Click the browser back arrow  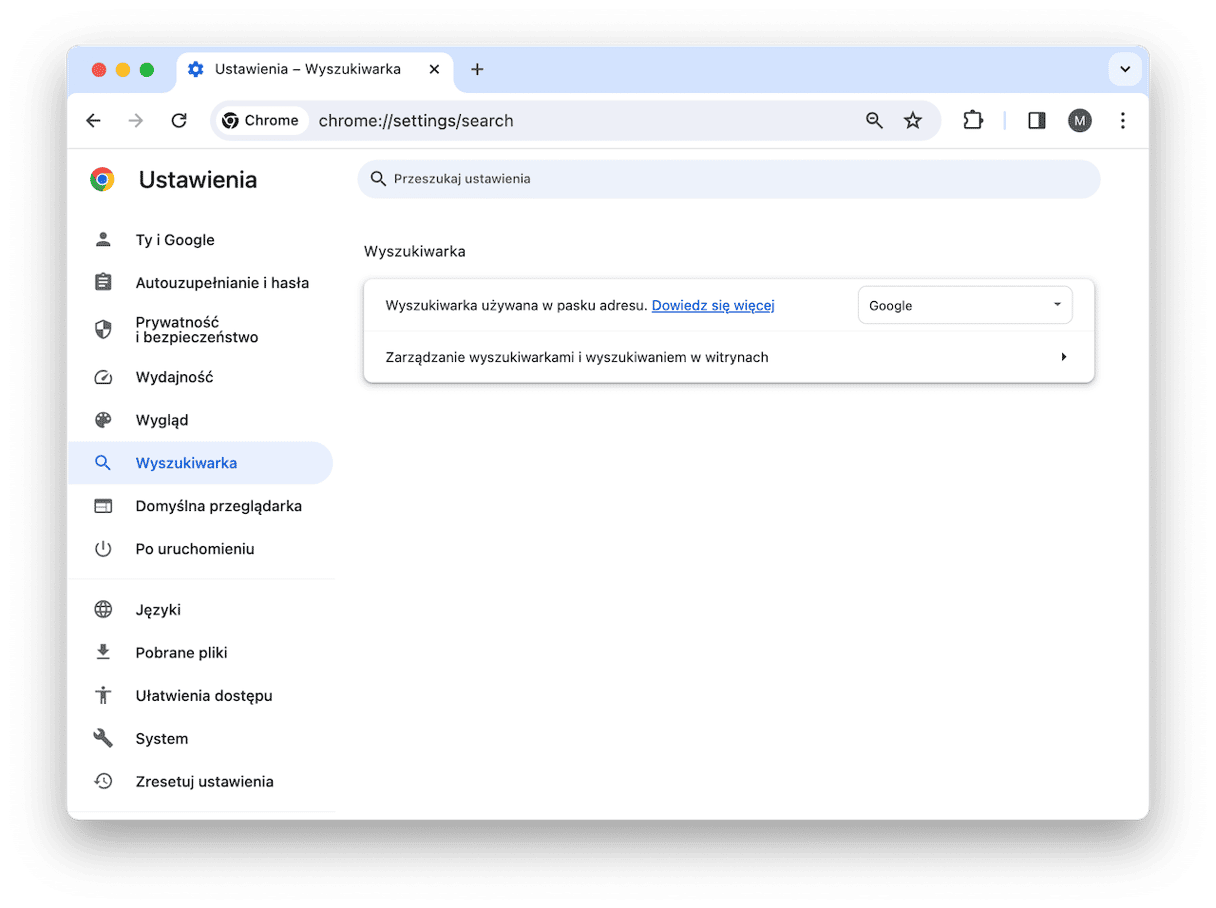pos(93,121)
